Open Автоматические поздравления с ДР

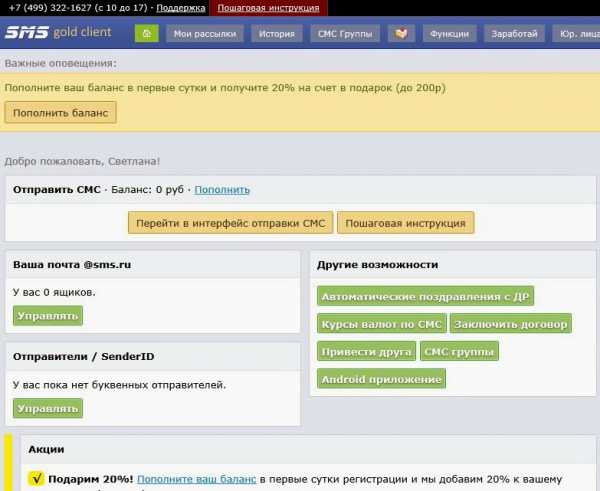pos(424,296)
